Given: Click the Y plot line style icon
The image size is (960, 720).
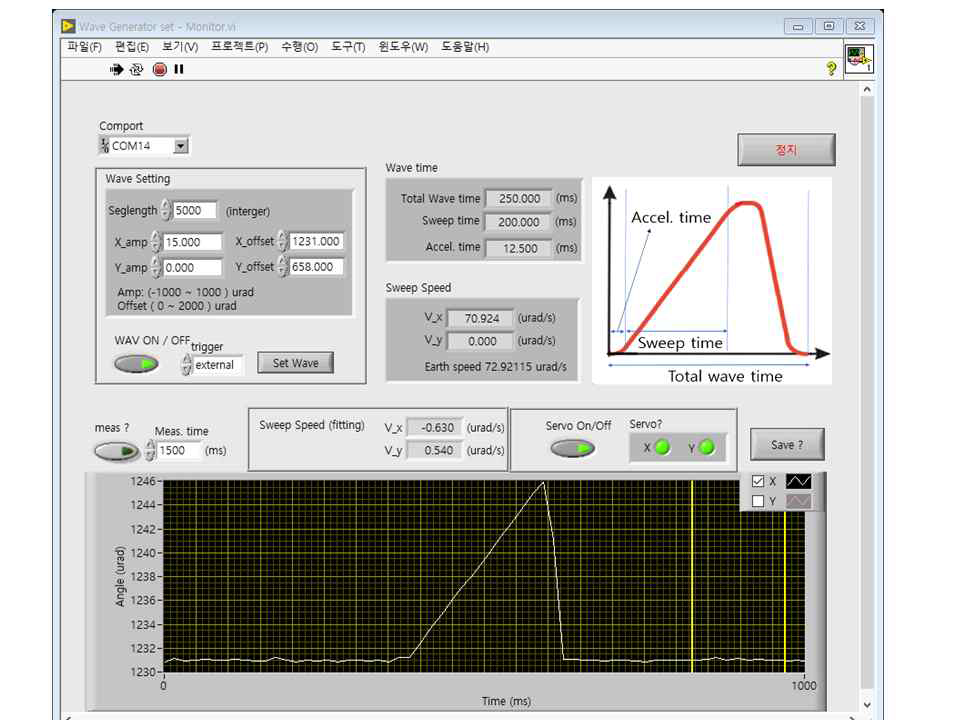Looking at the screenshot, I should tap(798, 501).
